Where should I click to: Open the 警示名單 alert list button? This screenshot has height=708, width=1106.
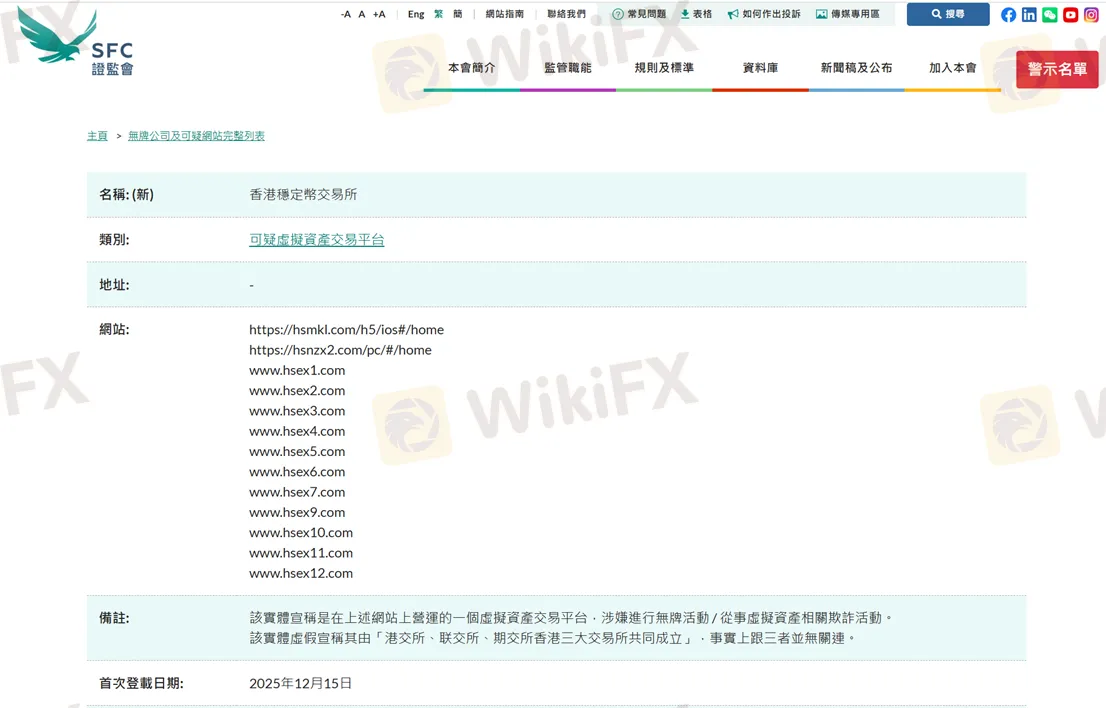pyautogui.click(x=1057, y=69)
